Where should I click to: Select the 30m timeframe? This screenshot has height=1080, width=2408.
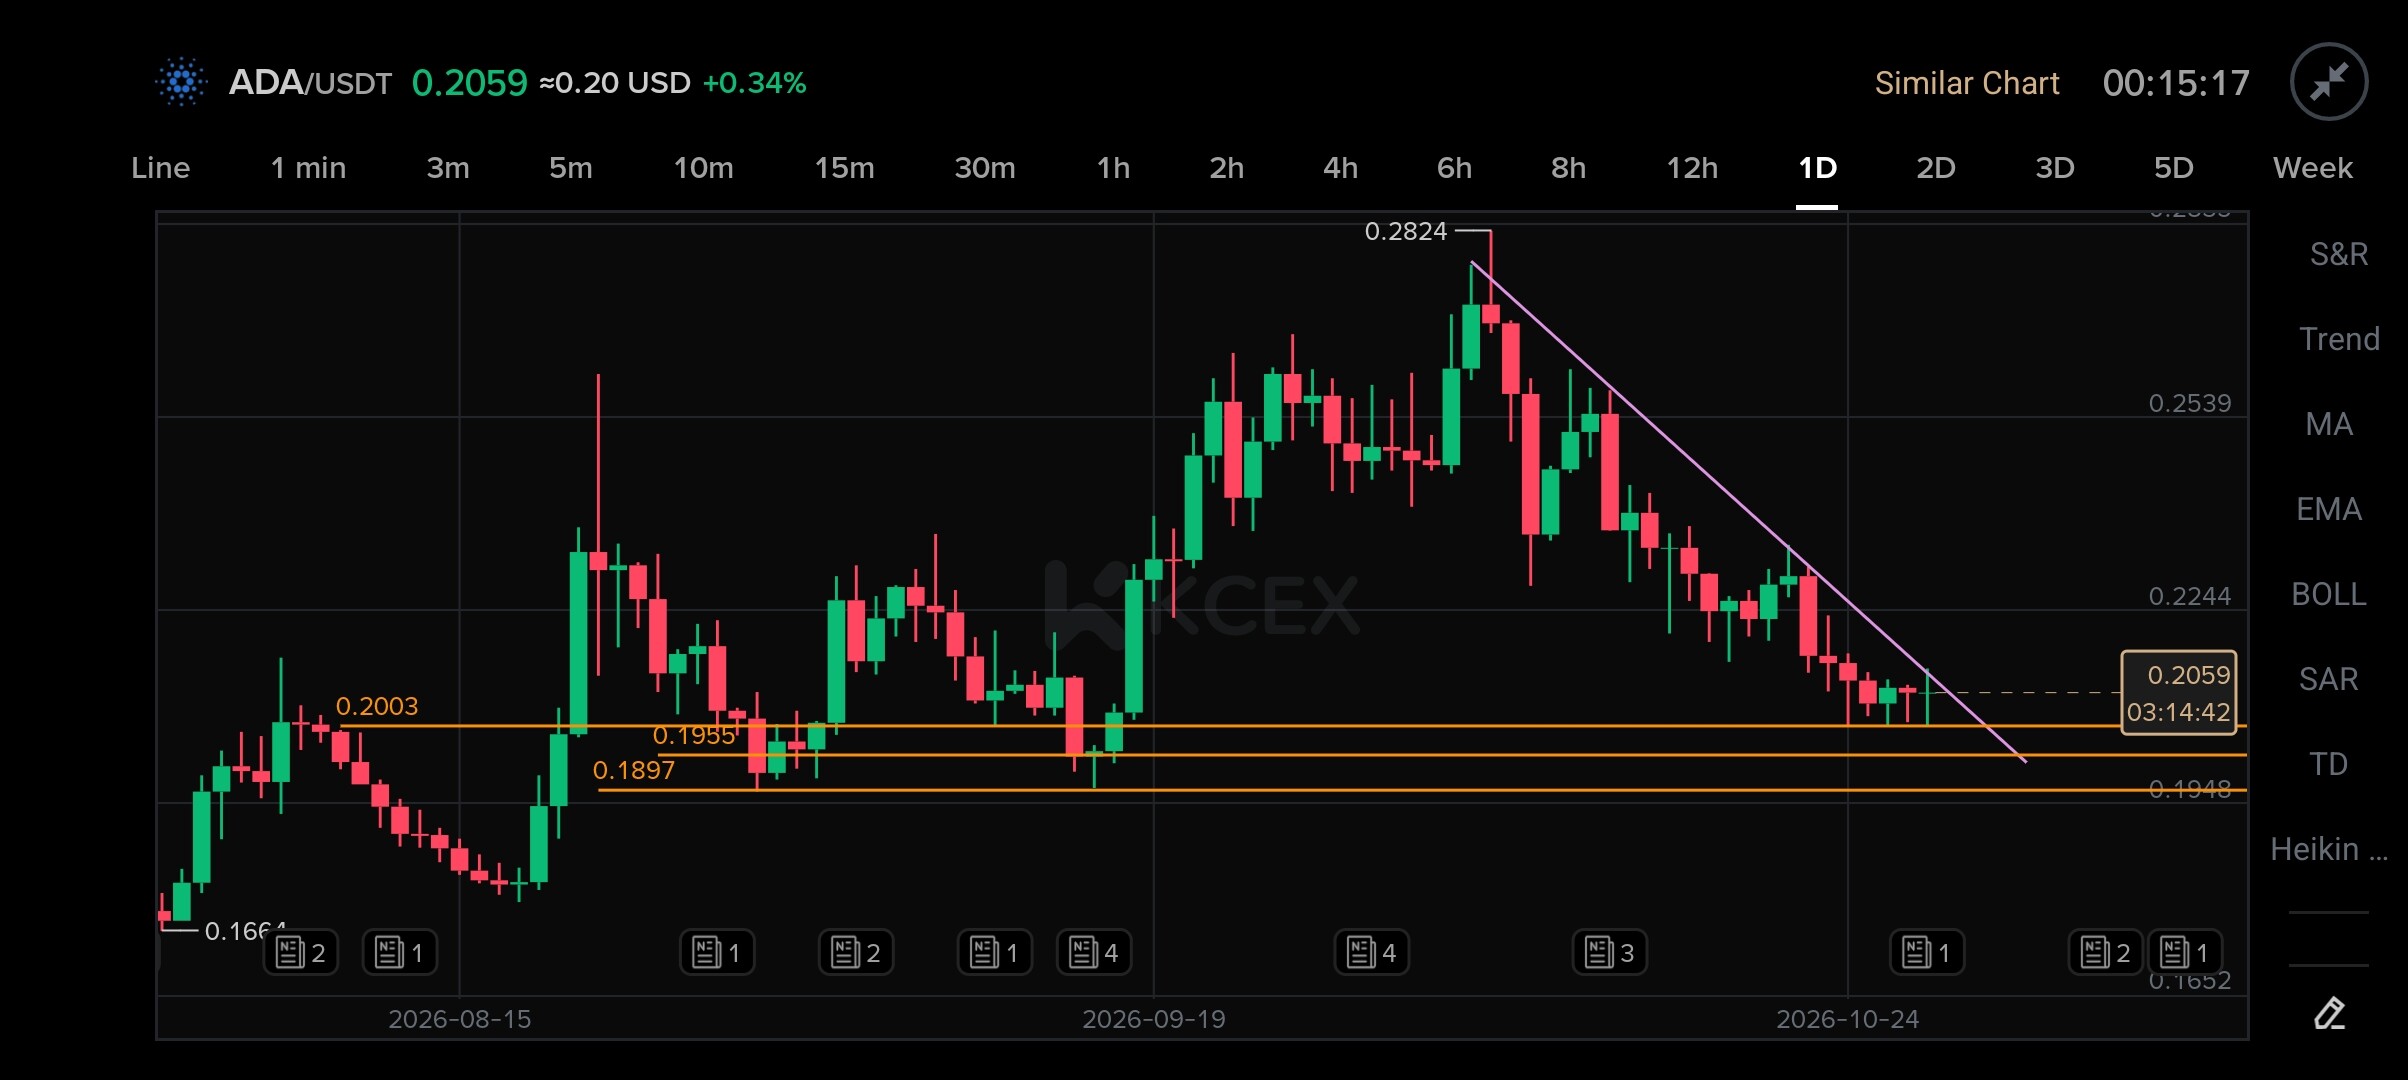coord(984,168)
